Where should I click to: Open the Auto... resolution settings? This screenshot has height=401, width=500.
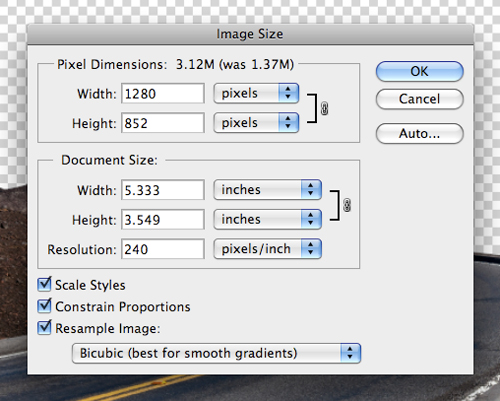pos(419,134)
